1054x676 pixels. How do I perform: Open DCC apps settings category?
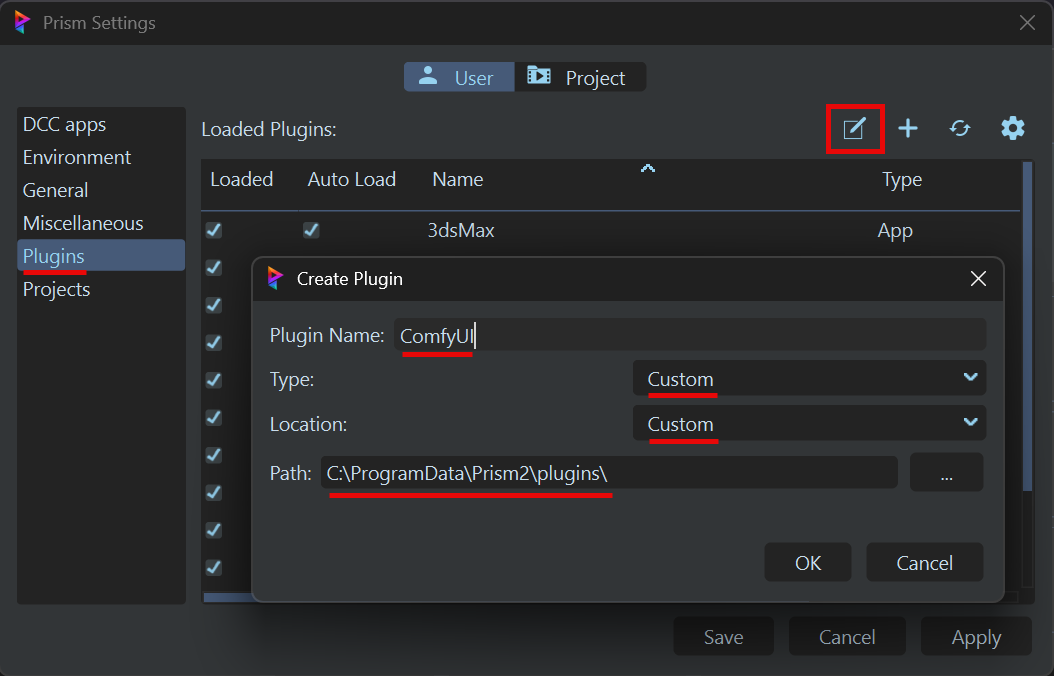tap(65, 124)
